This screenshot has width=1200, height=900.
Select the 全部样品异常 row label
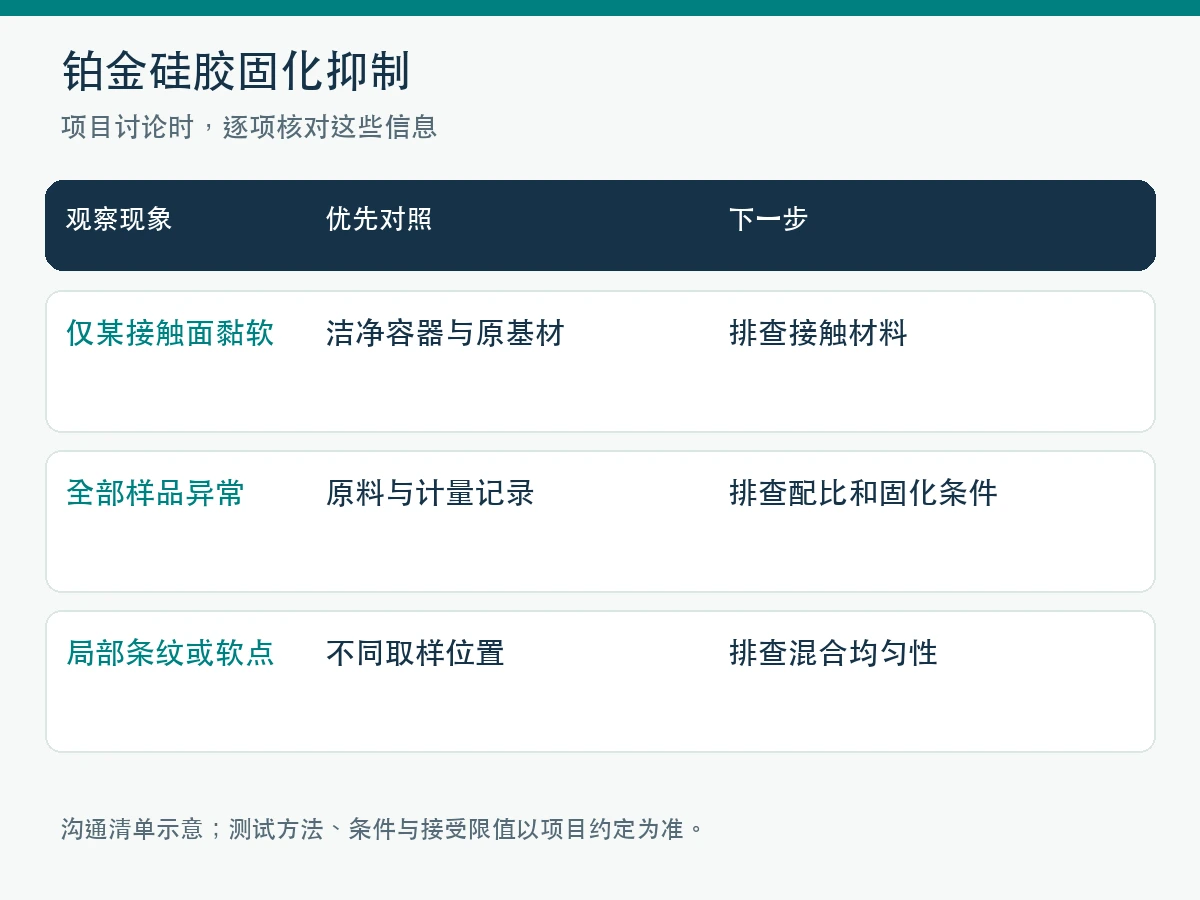click(155, 493)
